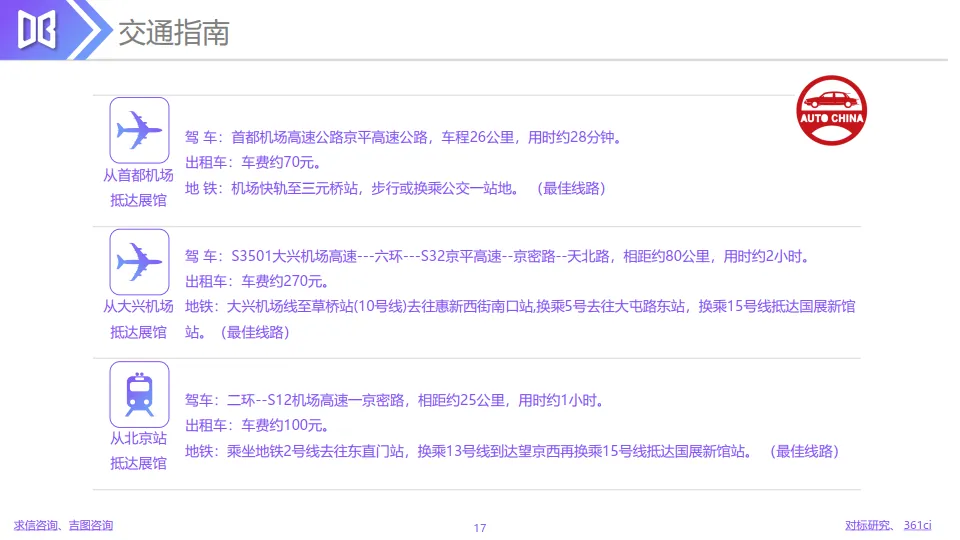Click 出租车: 车费约70元 line
Viewport: 960px width, 540px height.
tap(253, 162)
